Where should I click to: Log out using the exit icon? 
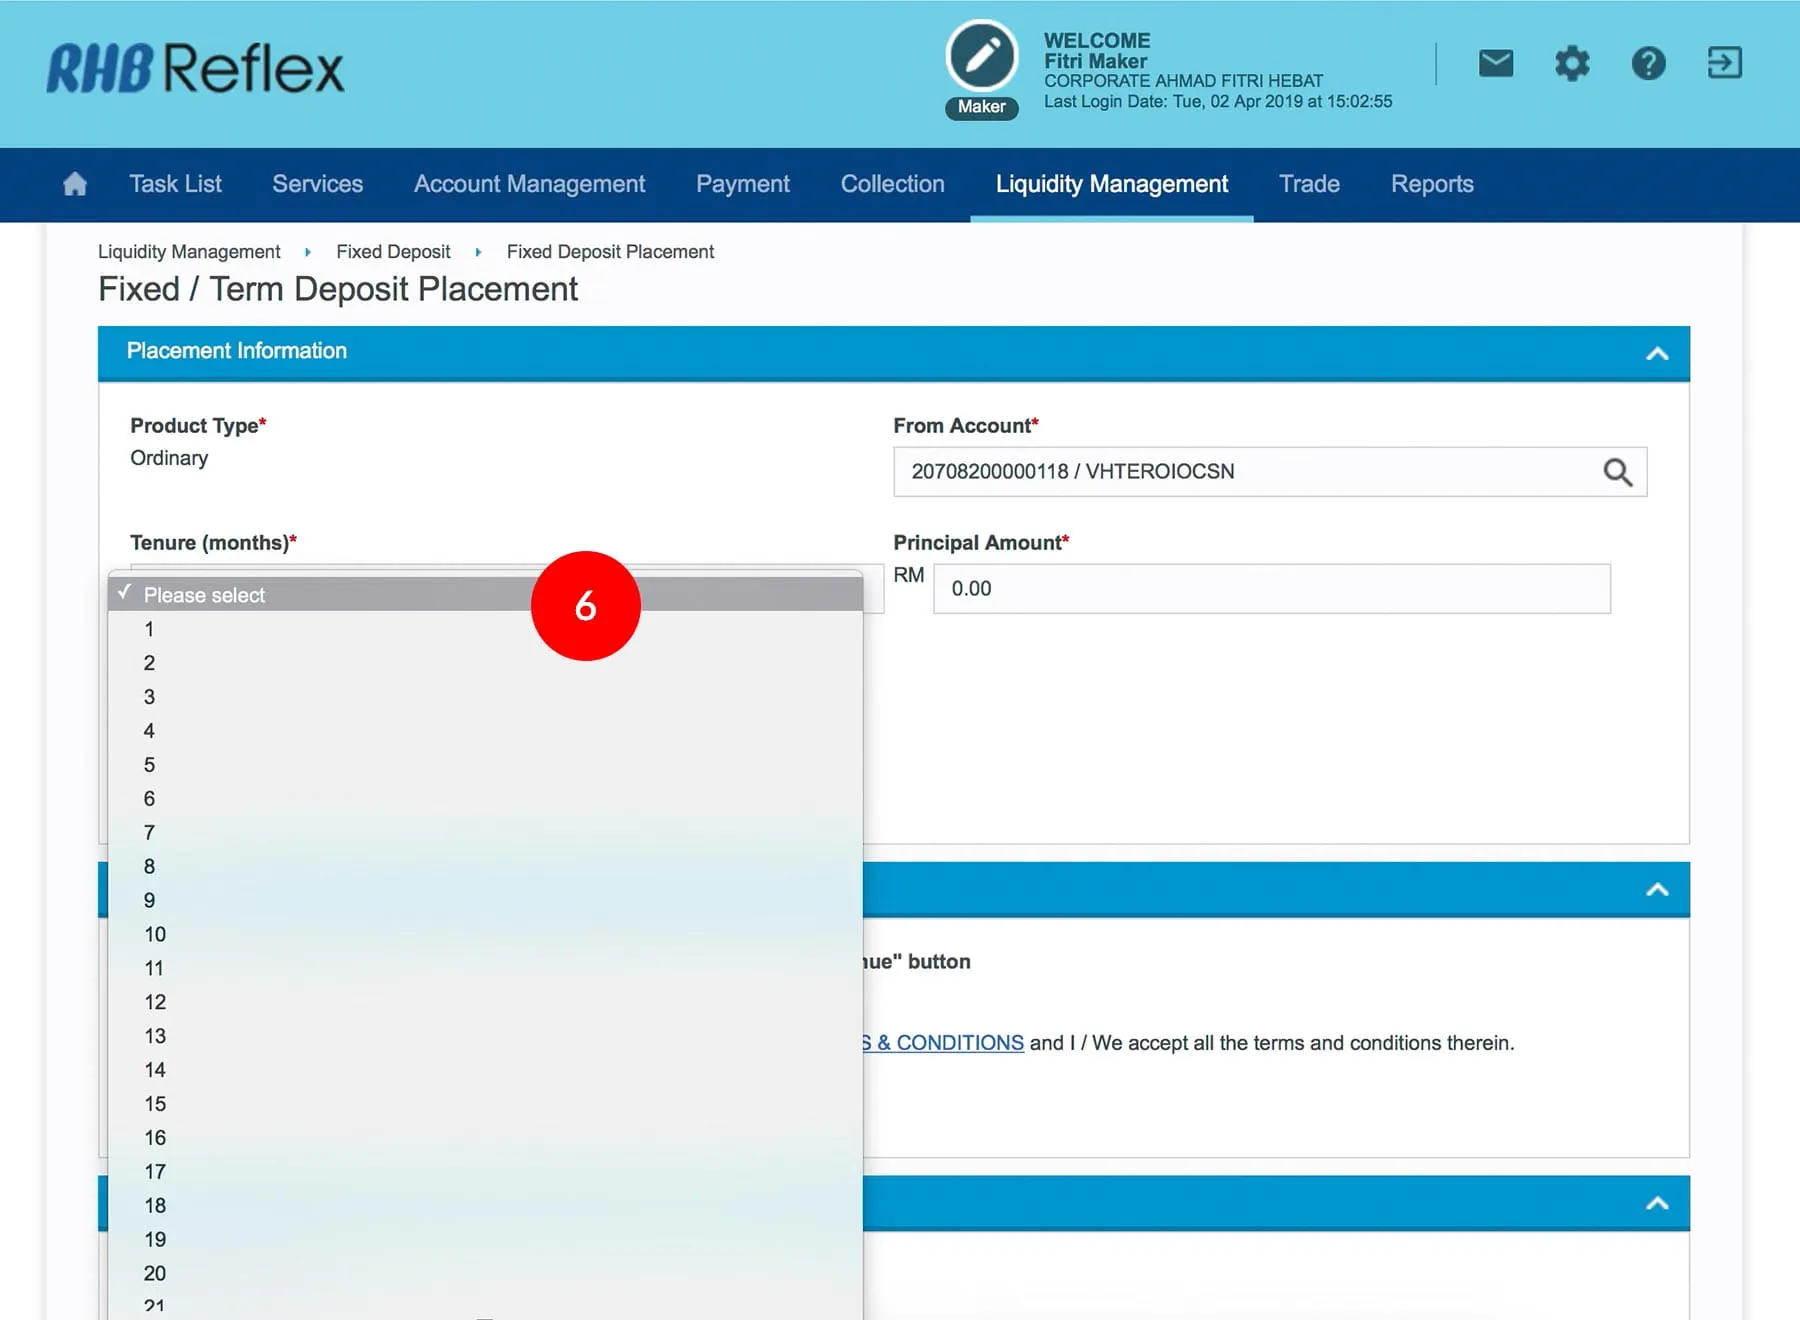1724,63
